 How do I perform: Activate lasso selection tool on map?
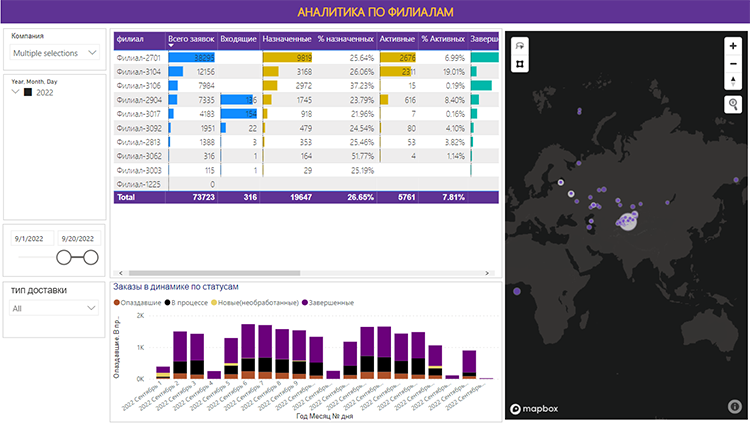click(x=519, y=45)
